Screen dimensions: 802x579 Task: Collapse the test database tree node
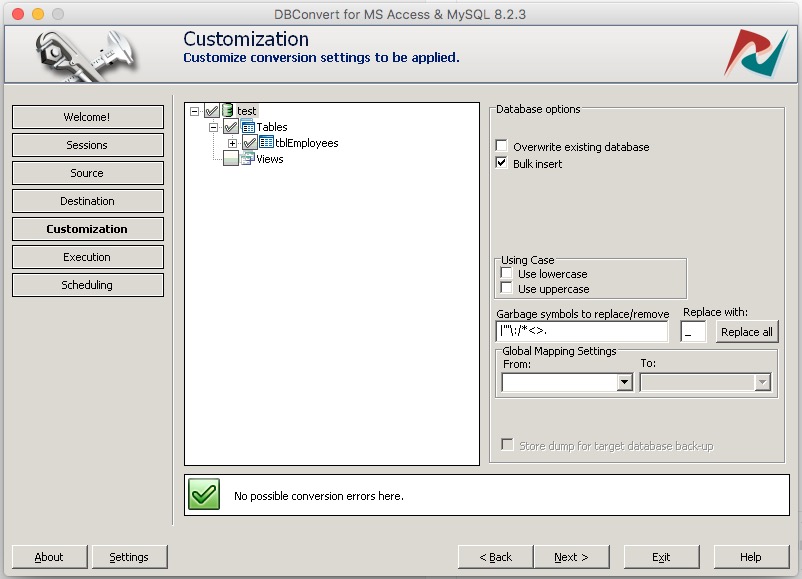coord(194,111)
